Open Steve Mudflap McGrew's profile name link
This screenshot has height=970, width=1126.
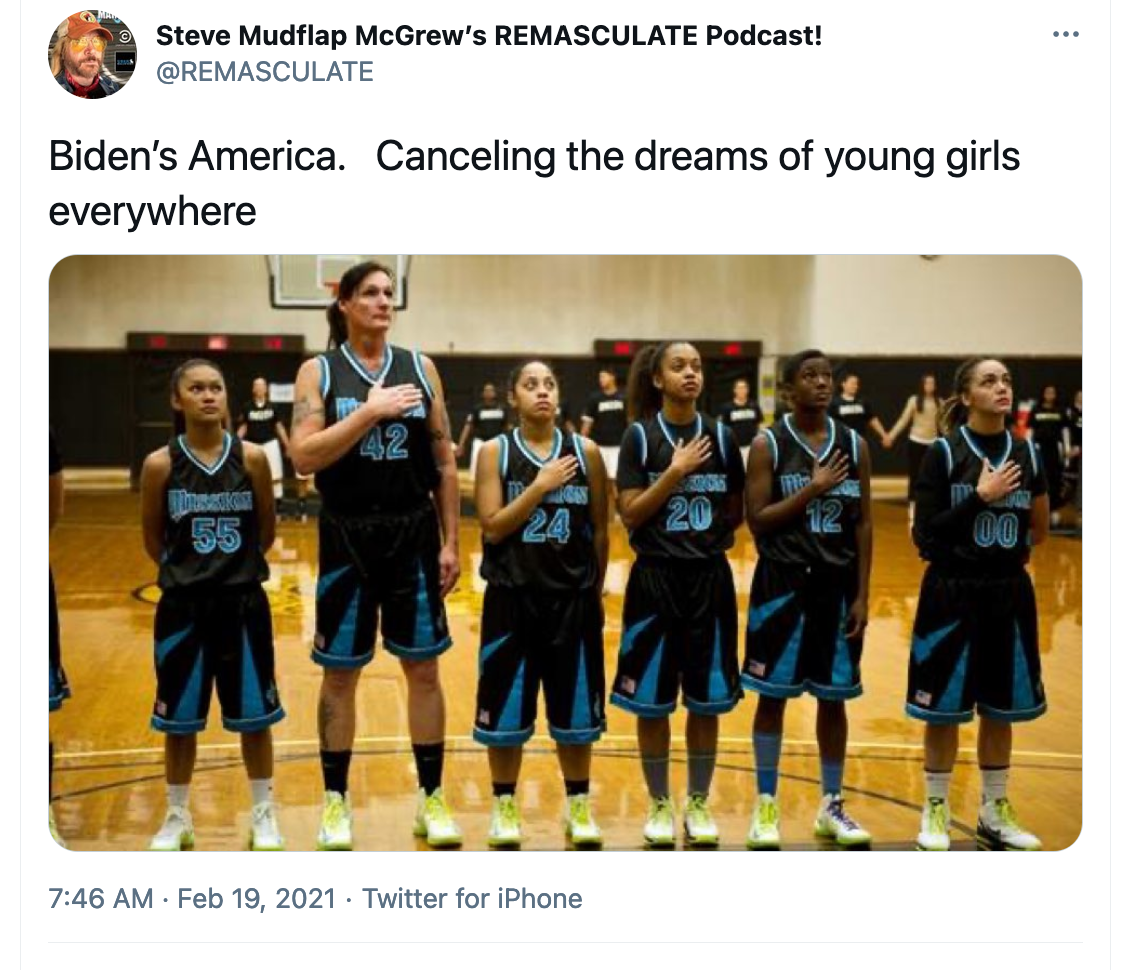(489, 35)
